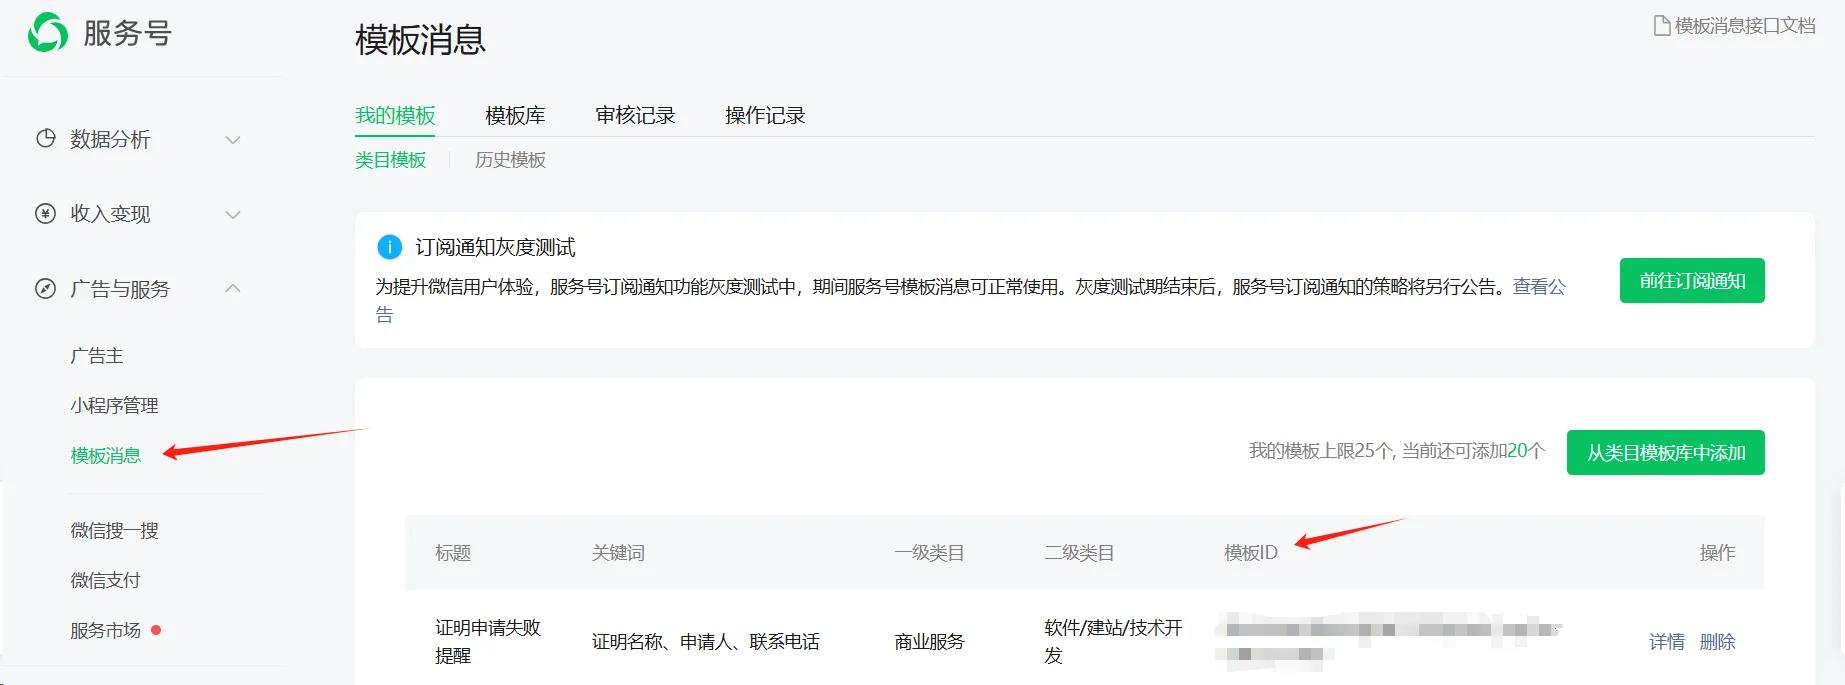Open the 操作记录 tab
Viewport: 1845px width, 685px height.
point(765,116)
